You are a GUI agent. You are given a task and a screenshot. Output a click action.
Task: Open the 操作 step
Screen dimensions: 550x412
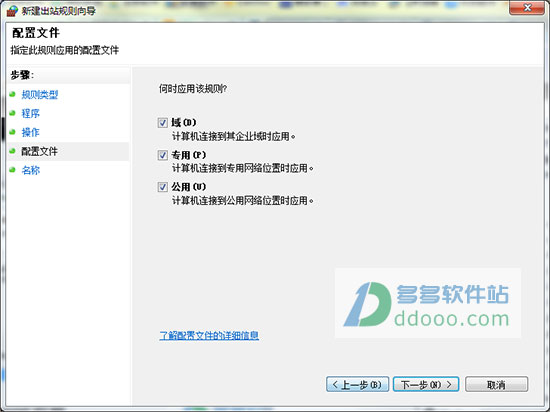pos(31,132)
